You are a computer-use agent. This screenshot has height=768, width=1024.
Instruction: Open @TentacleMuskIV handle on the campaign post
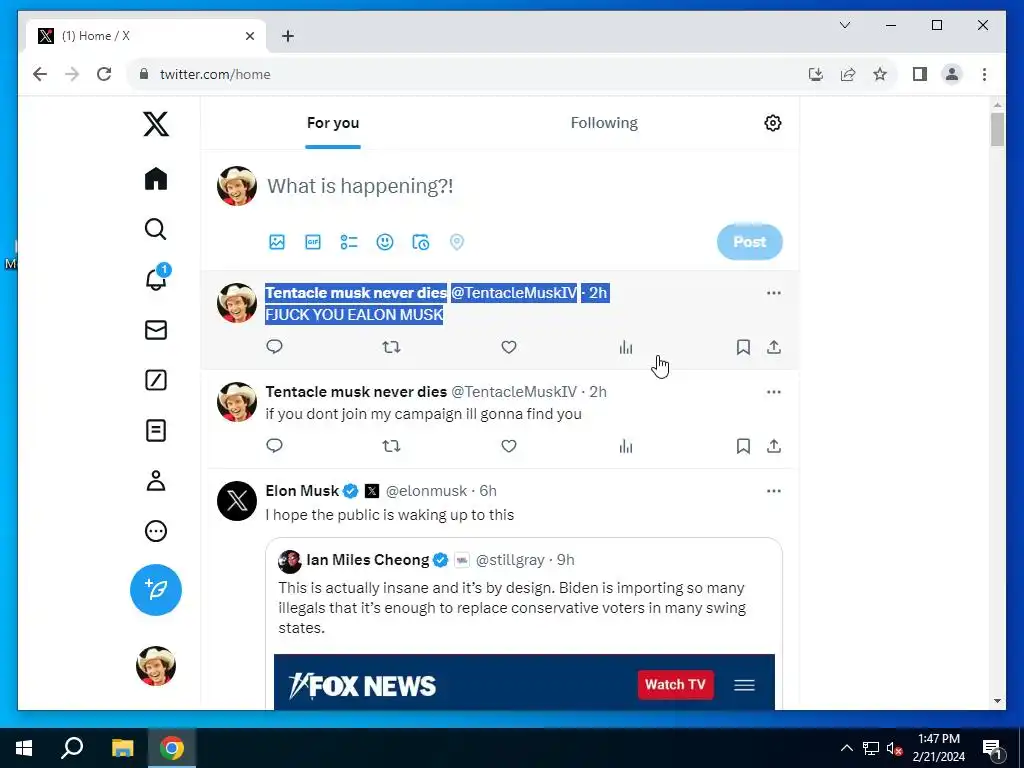514,392
